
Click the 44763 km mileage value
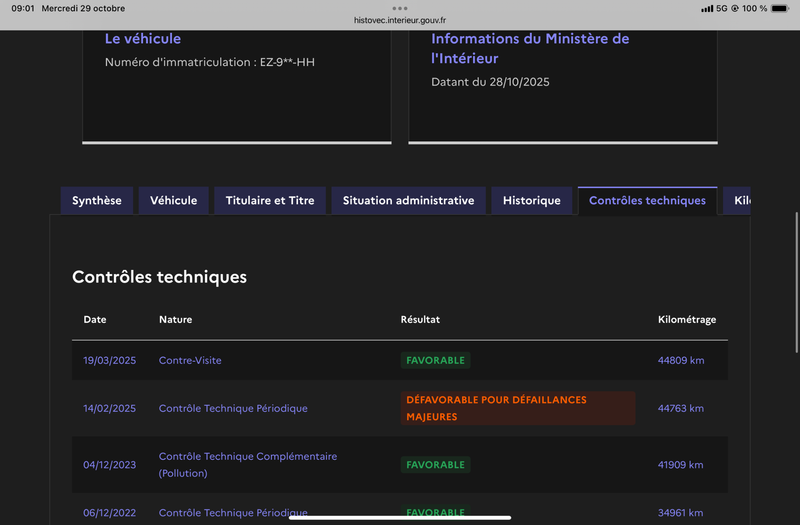(680, 408)
